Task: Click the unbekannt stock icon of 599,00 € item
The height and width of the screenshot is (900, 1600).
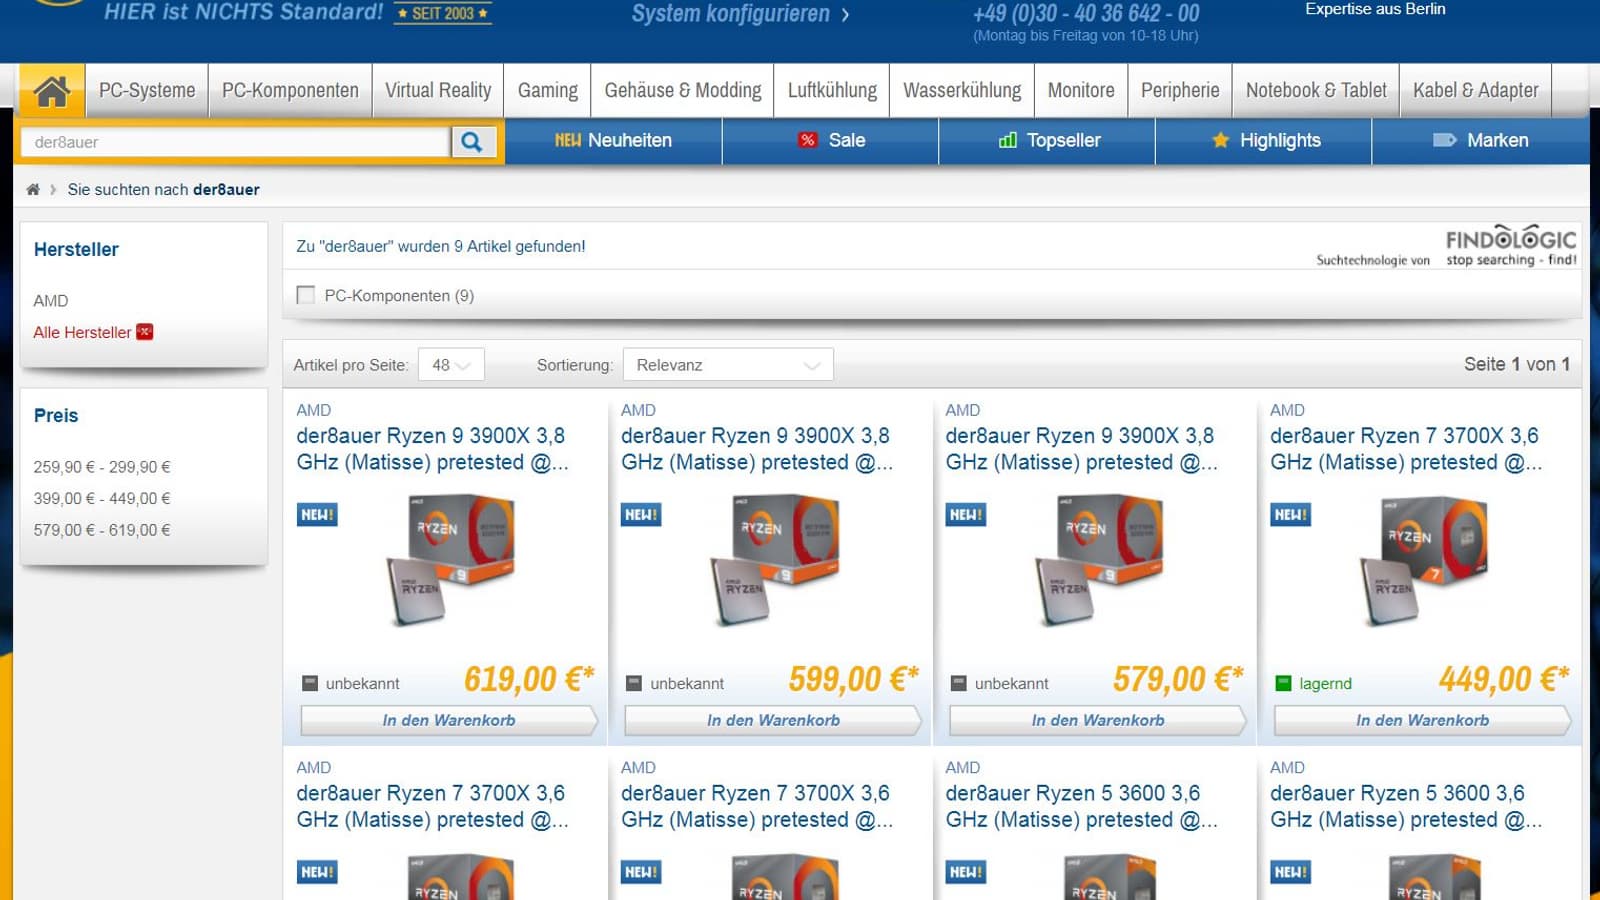Action: [x=634, y=684]
